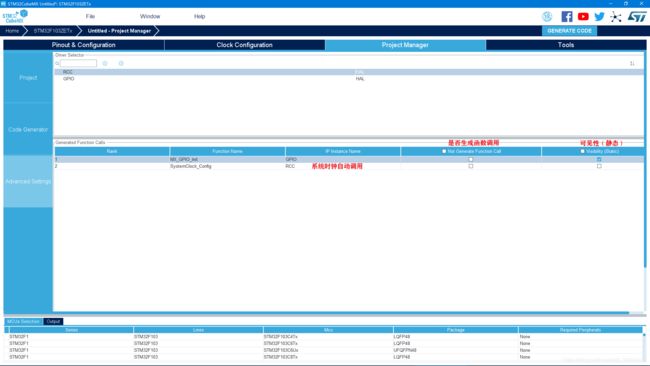Toggle Not Generate Function Call for SystemClock_Config

[x=471, y=166]
